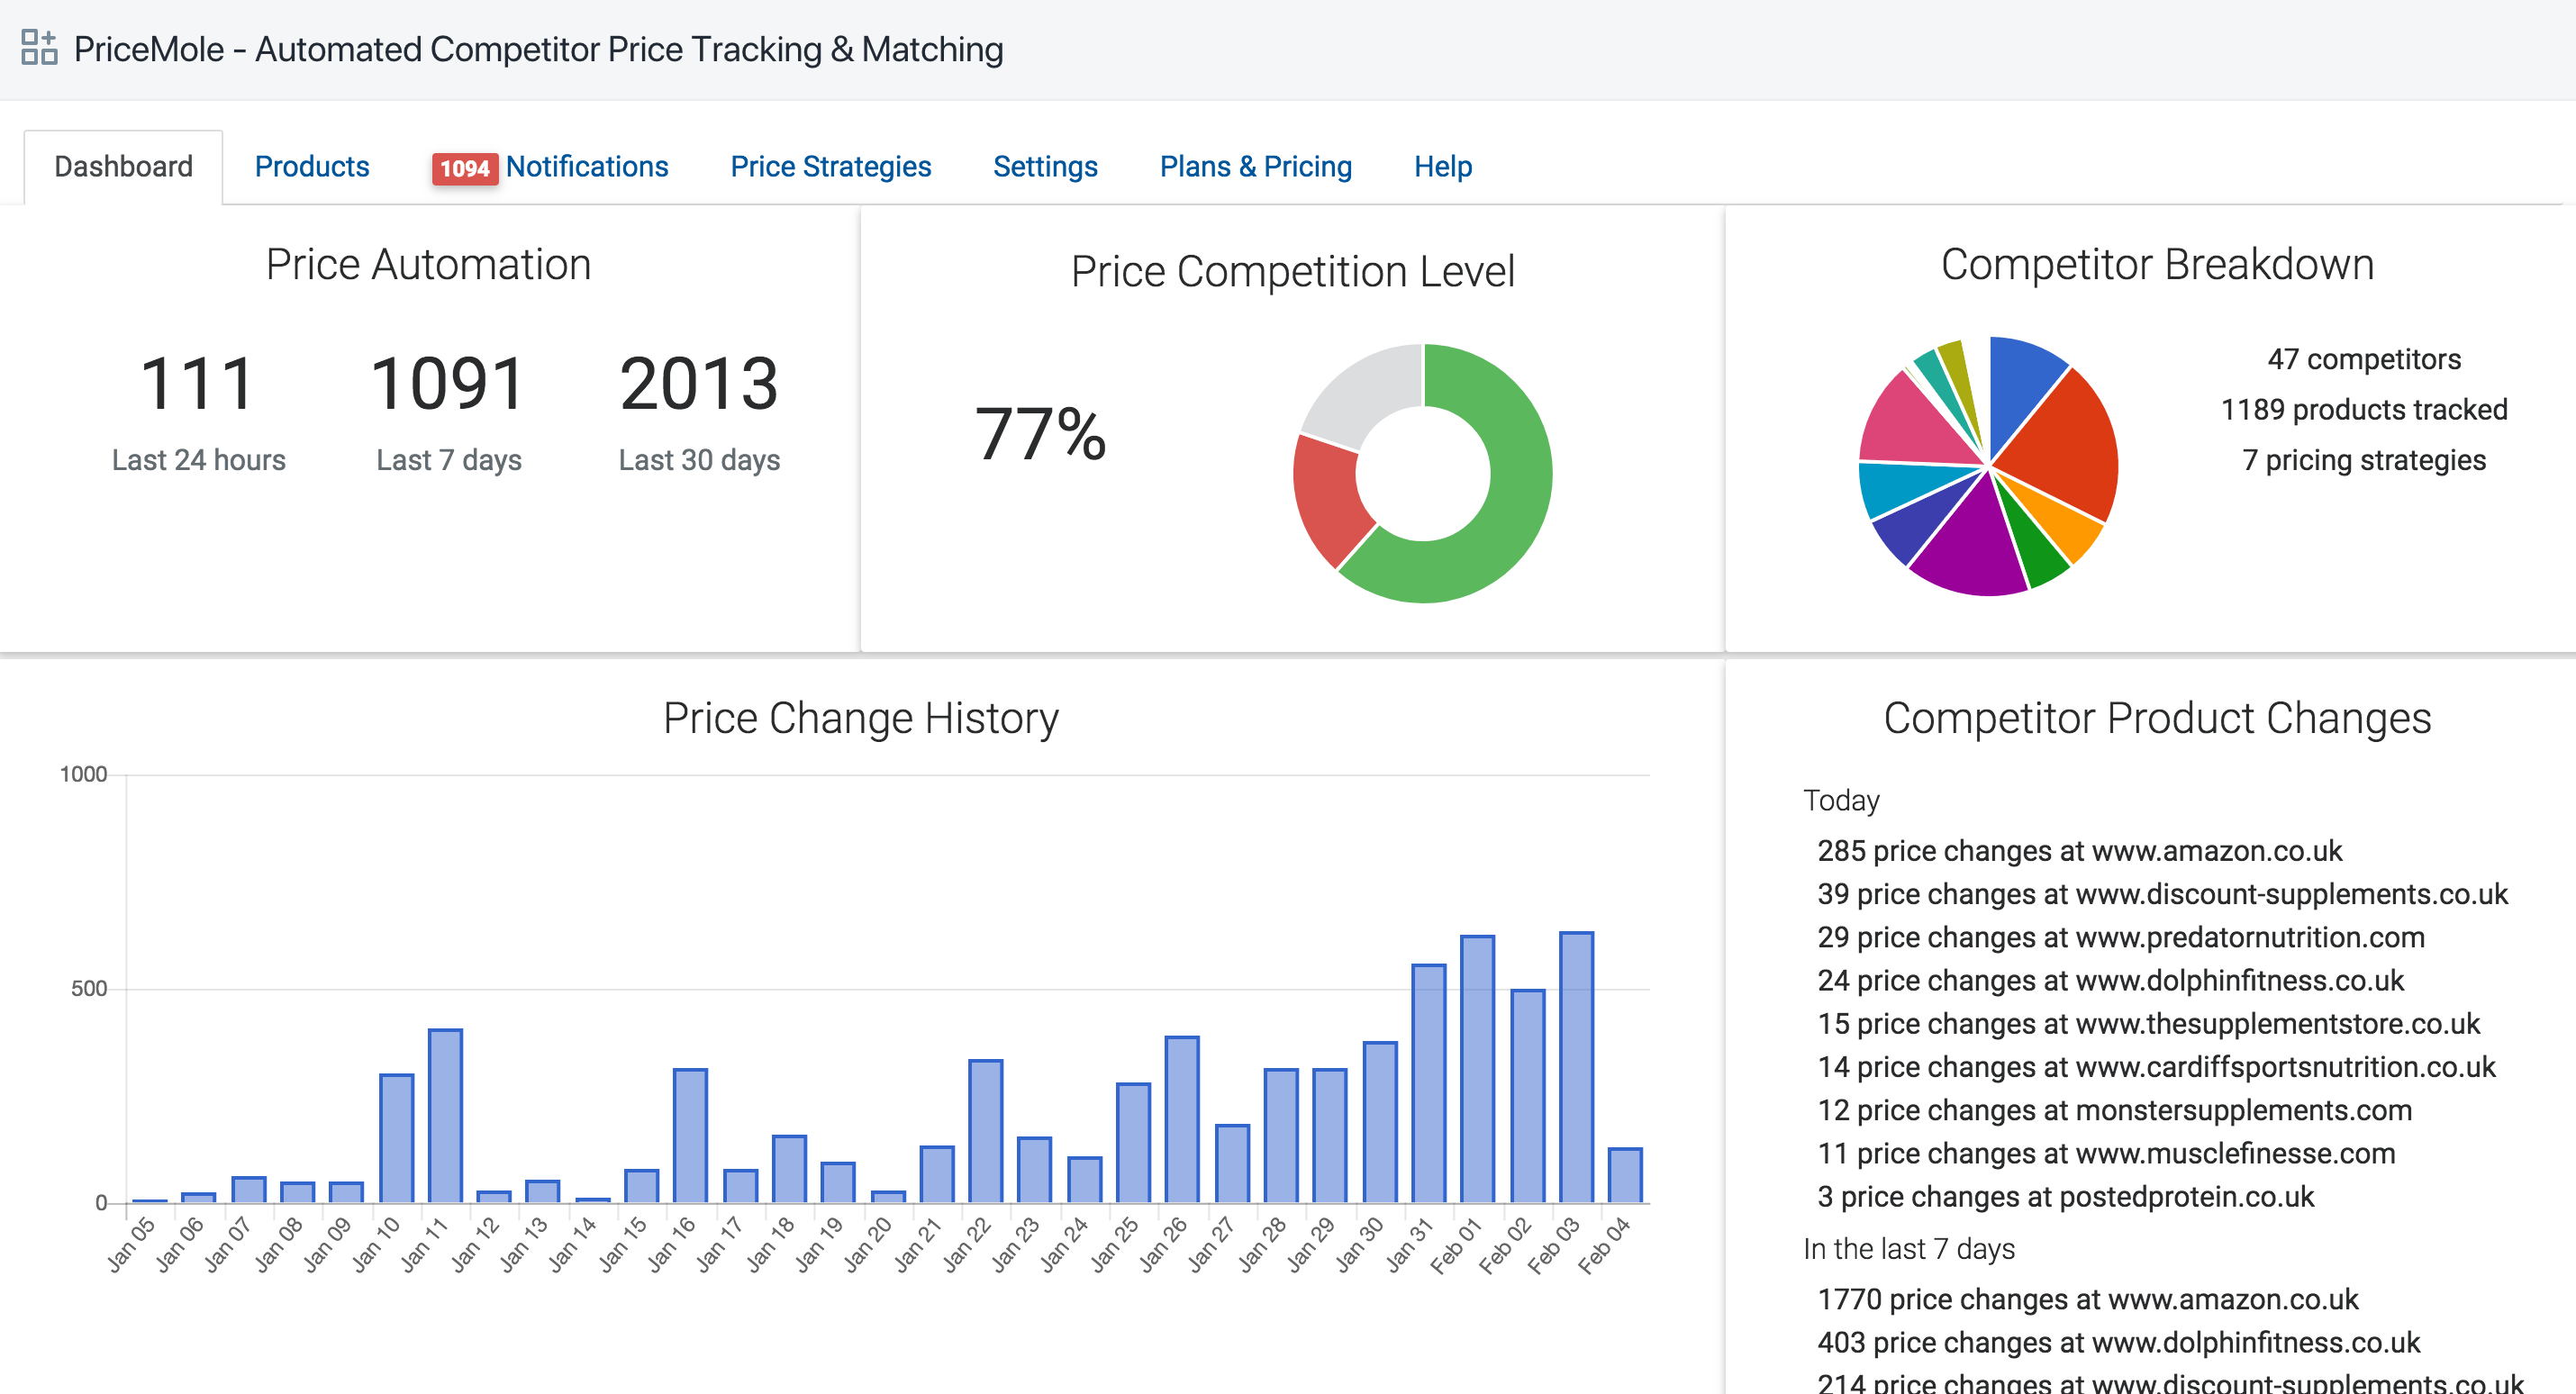Switch to the Products tab
The width and height of the screenshot is (2576, 1394).
[x=311, y=166]
